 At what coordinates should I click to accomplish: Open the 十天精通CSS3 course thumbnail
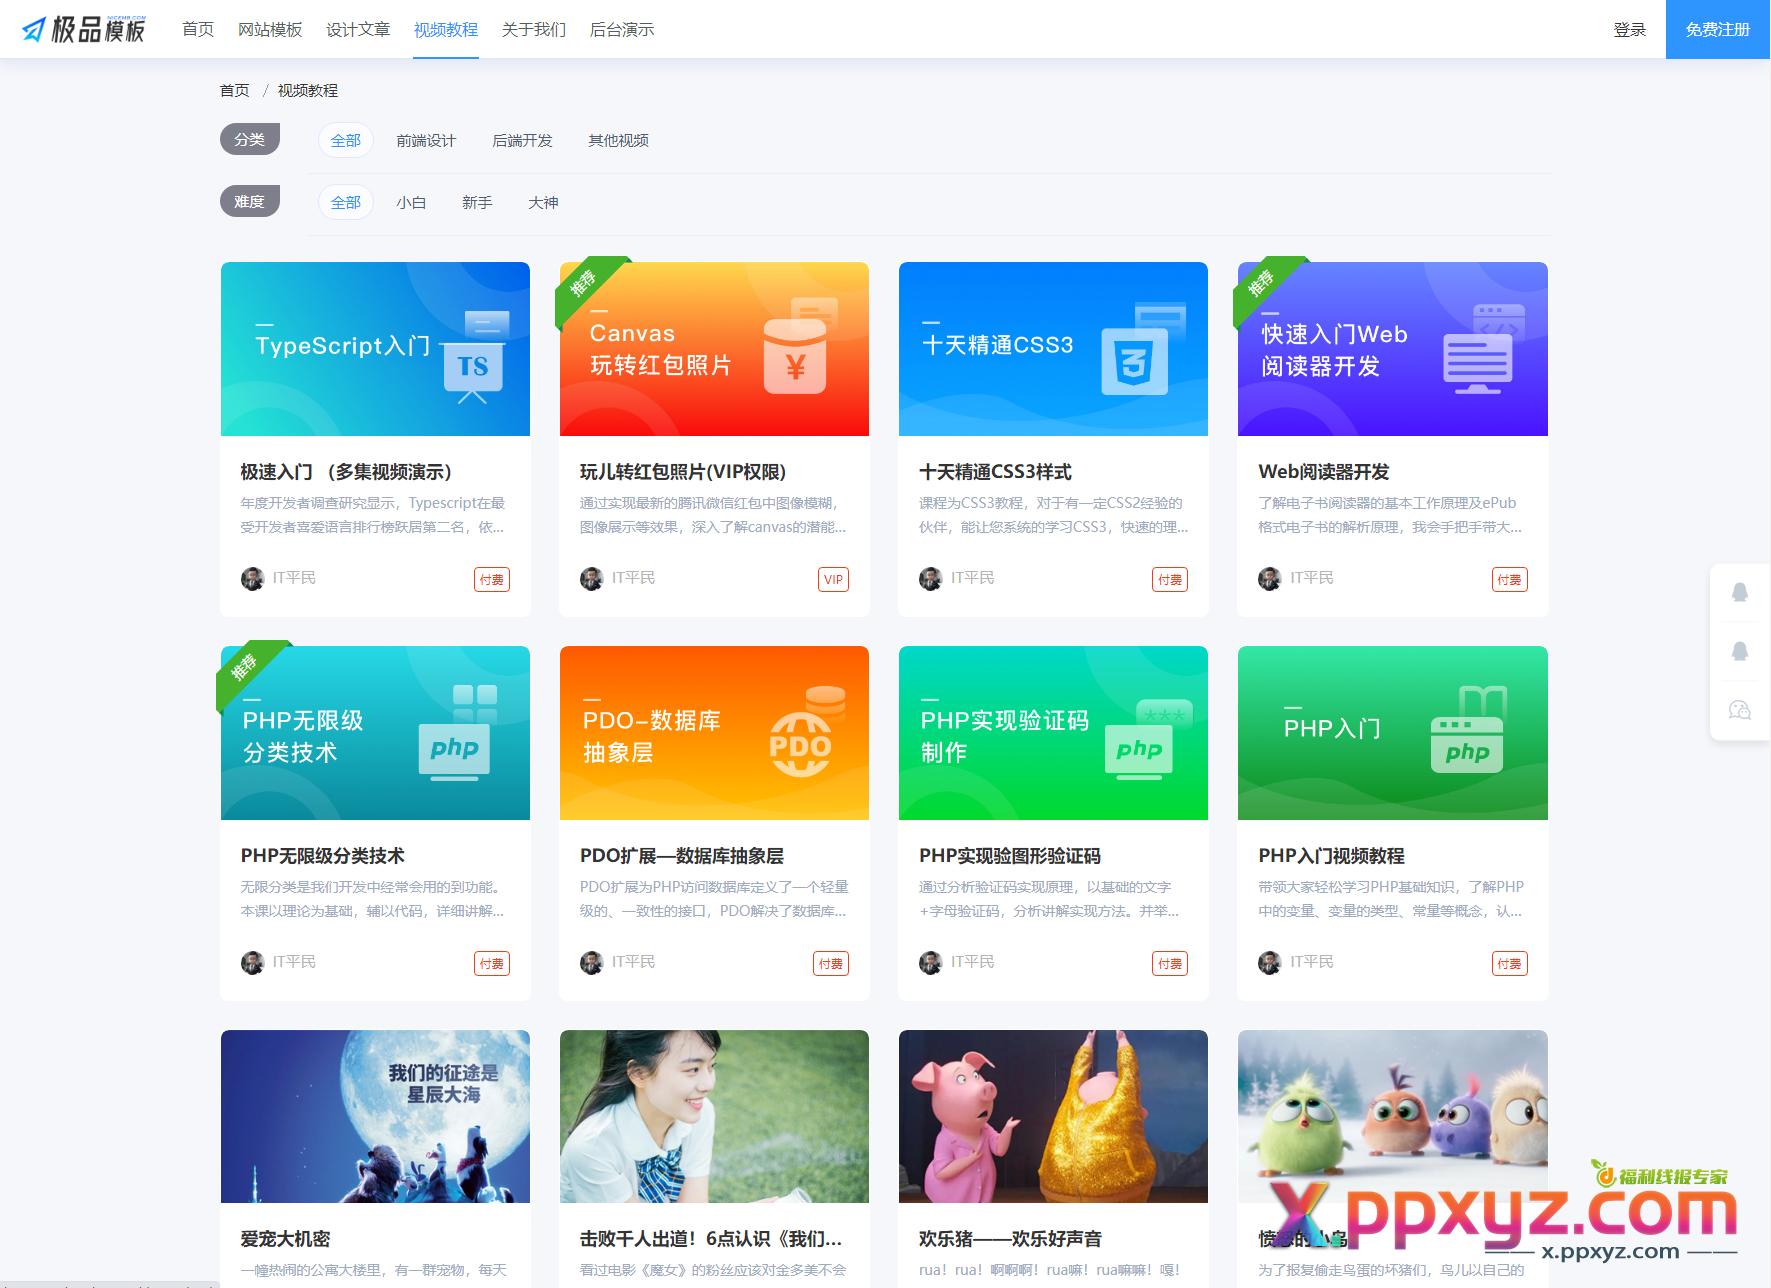(x=1053, y=349)
